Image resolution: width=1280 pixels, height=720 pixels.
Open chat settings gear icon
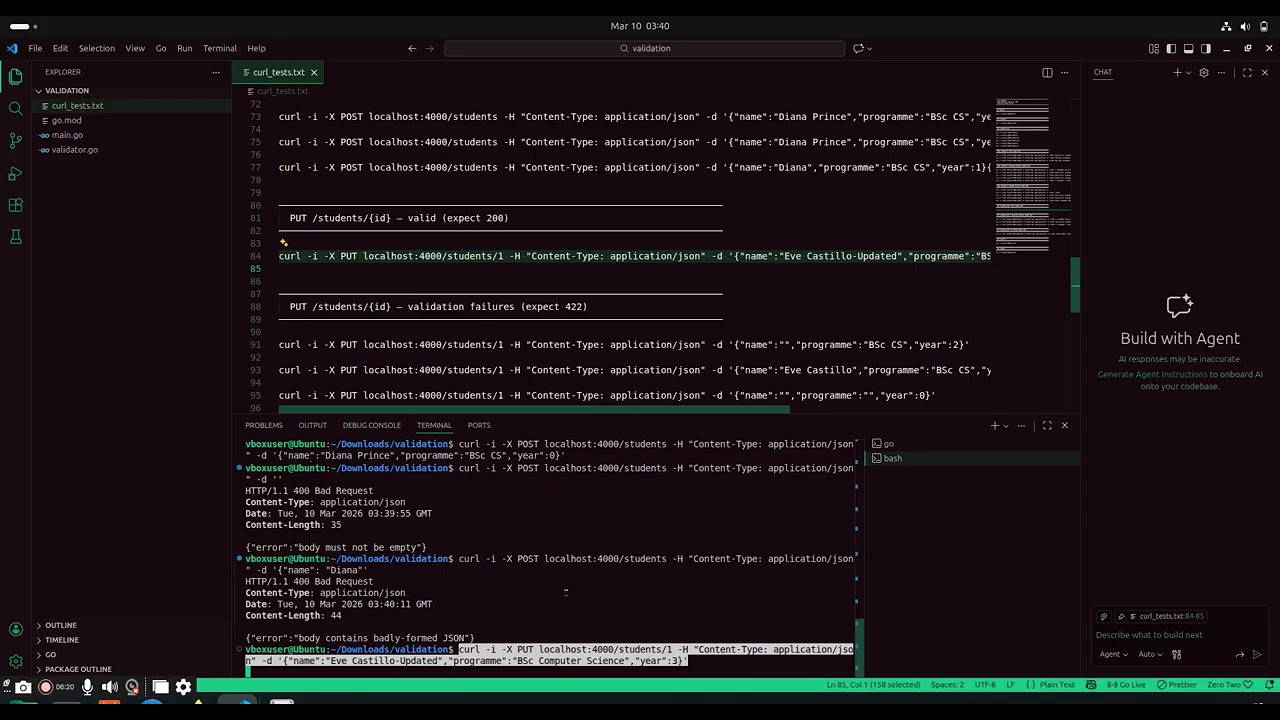(x=1204, y=72)
